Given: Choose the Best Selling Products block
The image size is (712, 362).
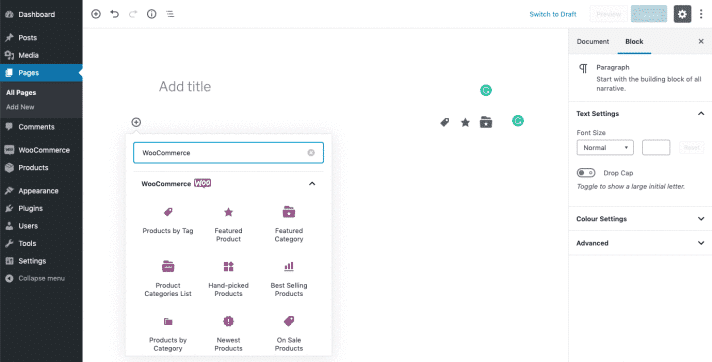Looking at the screenshot, I should coord(289,278).
